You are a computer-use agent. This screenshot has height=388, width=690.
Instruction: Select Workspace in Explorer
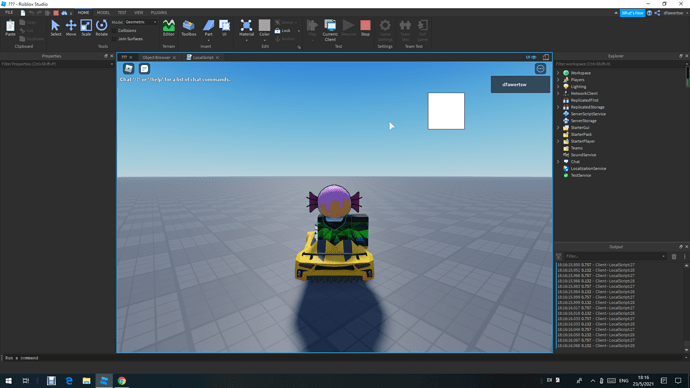581,73
